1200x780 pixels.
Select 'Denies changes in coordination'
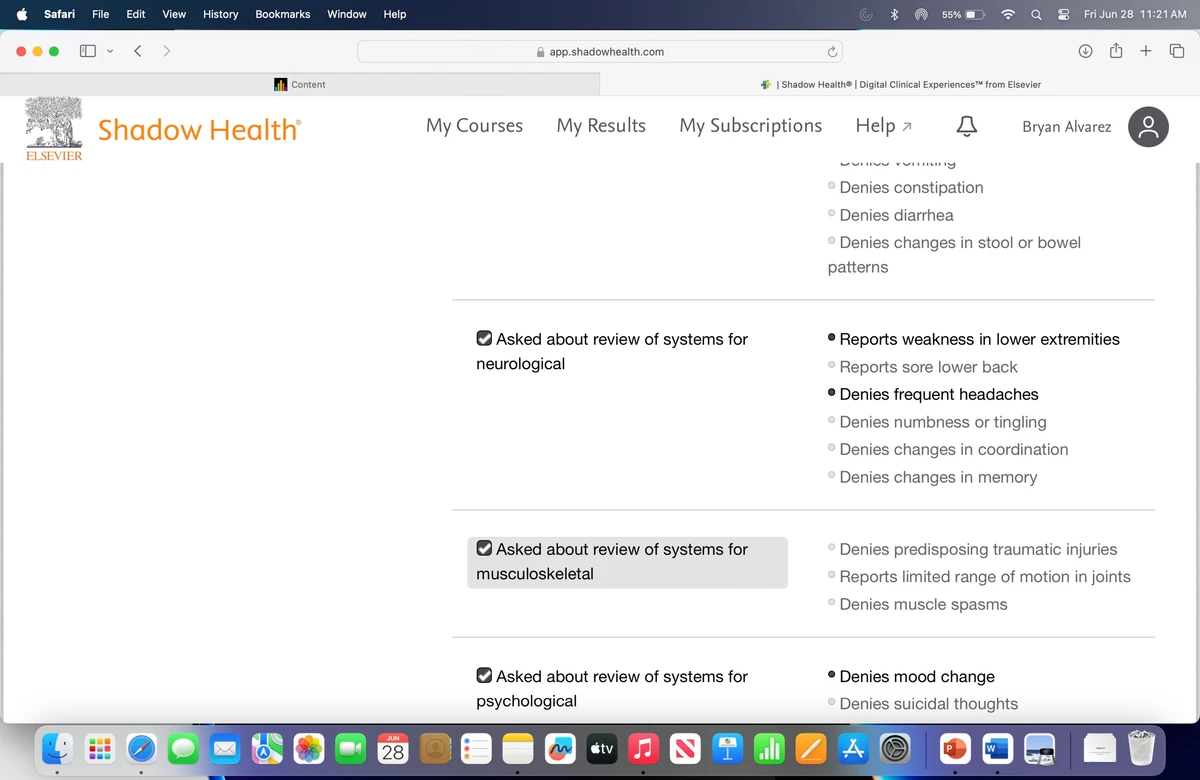[x=954, y=449]
